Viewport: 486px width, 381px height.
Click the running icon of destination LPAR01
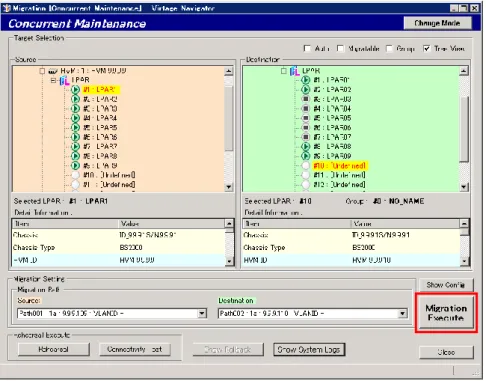click(x=306, y=80)
